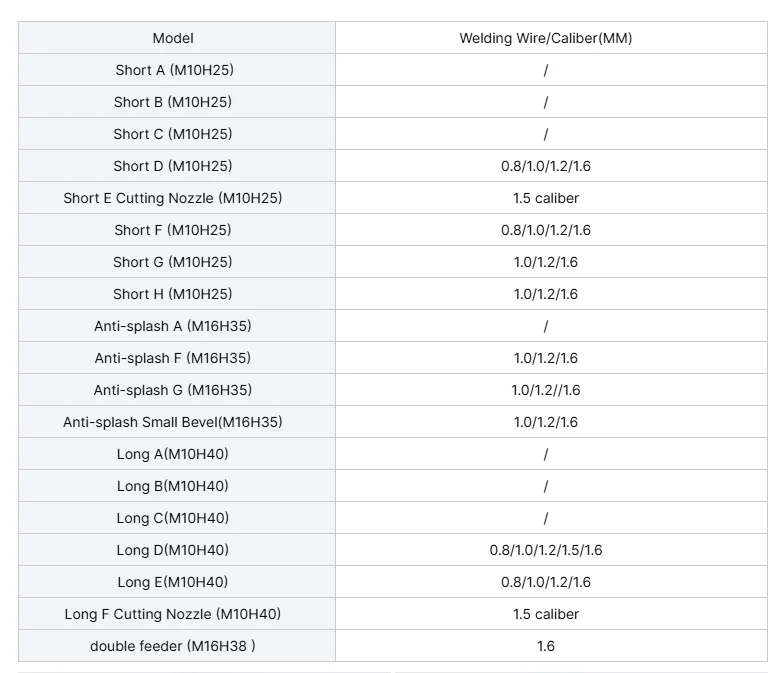
Task: Click the Model column header
Action: tap(177, 38)
